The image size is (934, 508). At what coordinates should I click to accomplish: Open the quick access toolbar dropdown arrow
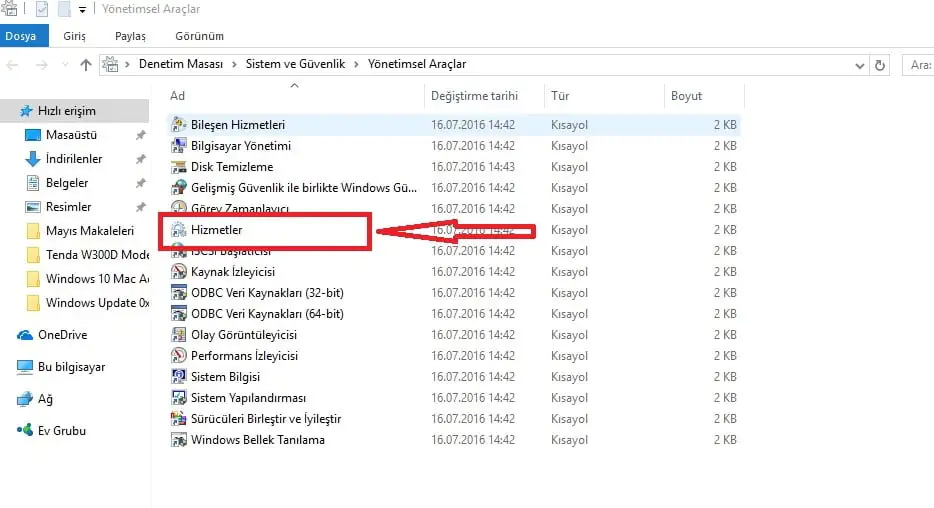tap(82, 10)
